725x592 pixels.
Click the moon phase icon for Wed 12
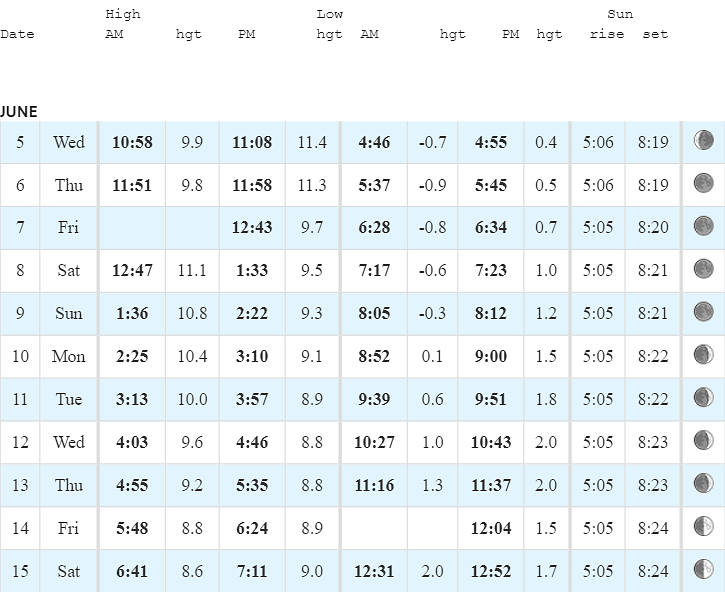703,440
